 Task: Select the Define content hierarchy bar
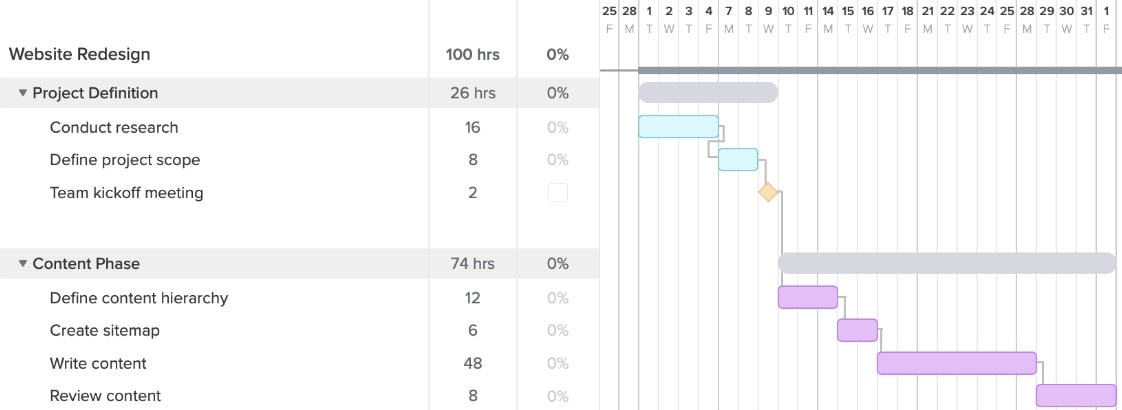click(x=808, y=297)
